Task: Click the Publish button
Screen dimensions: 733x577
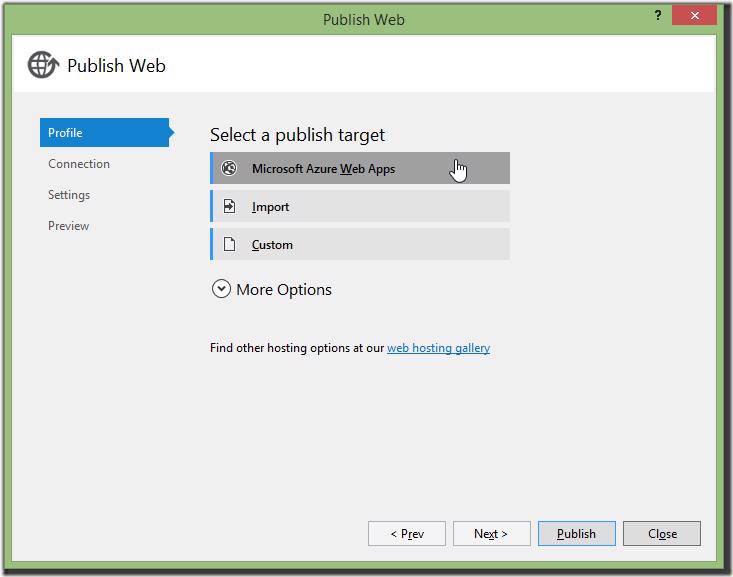Action: pyautogui.click(x=576, y=534)
